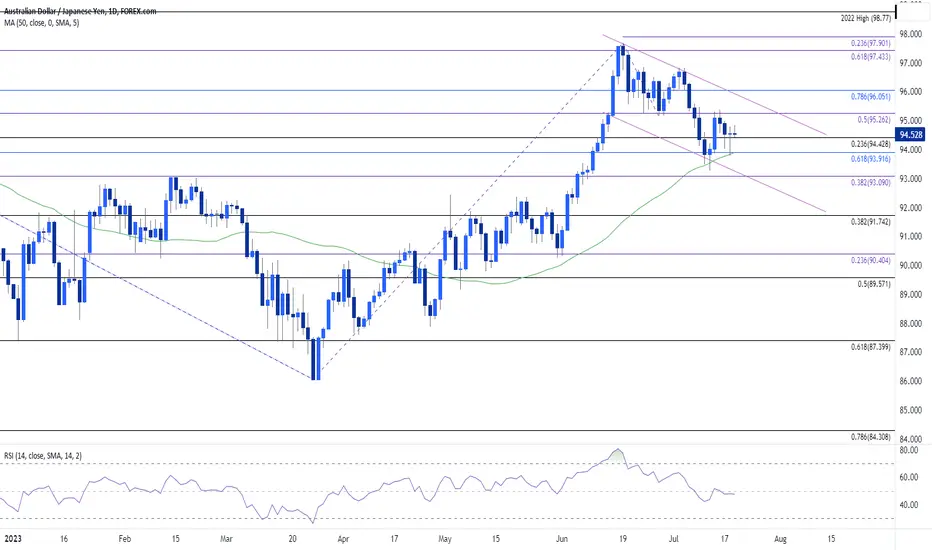Click the 88.000 price axis value
Viewport: 932px width, 550px height.
(911, 323)
